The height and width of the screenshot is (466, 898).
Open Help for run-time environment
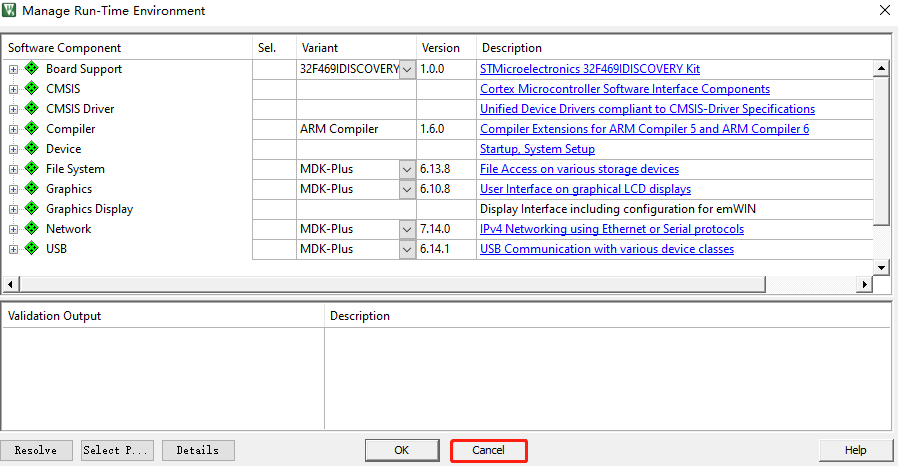856,451
